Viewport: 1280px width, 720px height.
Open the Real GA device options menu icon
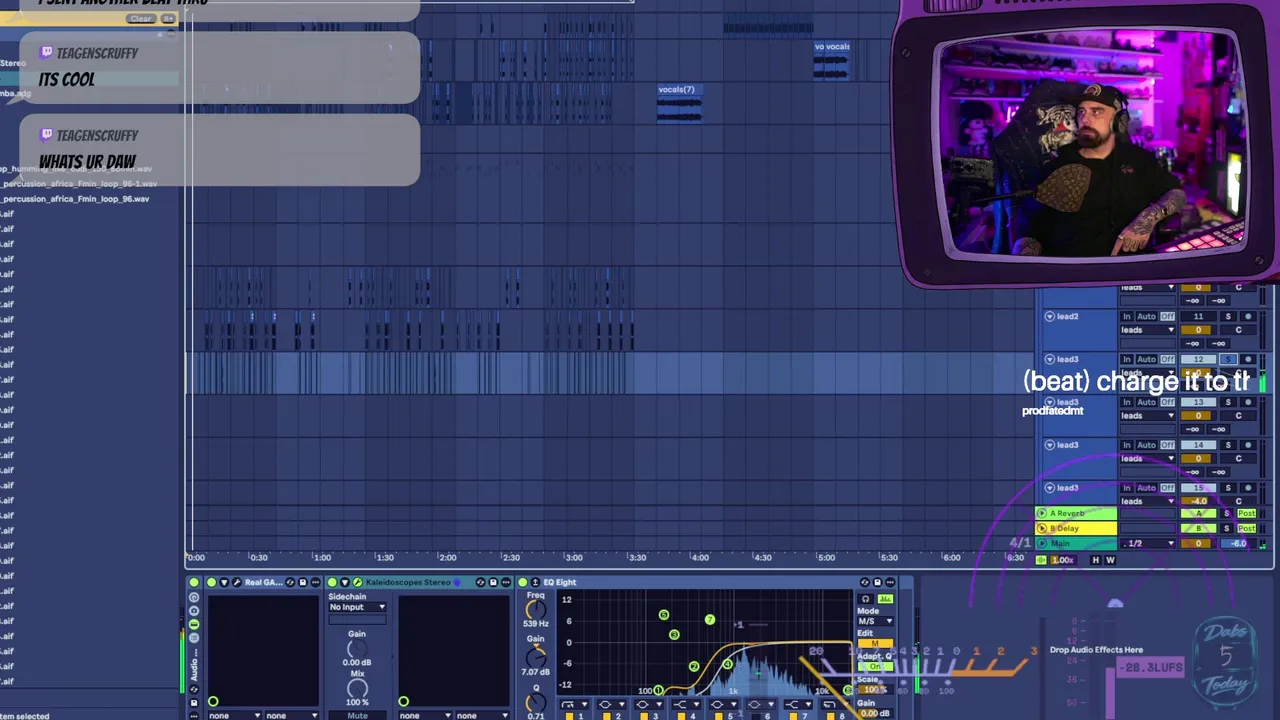tap(315, 582)
